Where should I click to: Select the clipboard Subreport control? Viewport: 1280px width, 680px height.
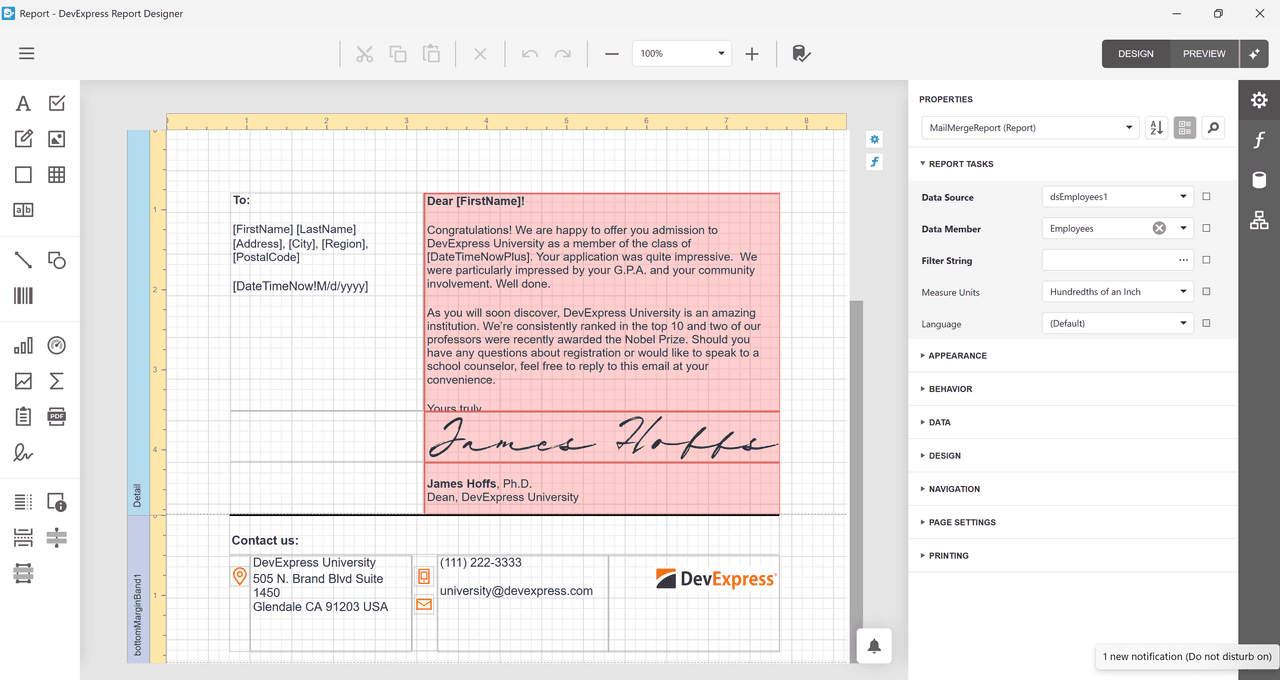tap(23, 417)
